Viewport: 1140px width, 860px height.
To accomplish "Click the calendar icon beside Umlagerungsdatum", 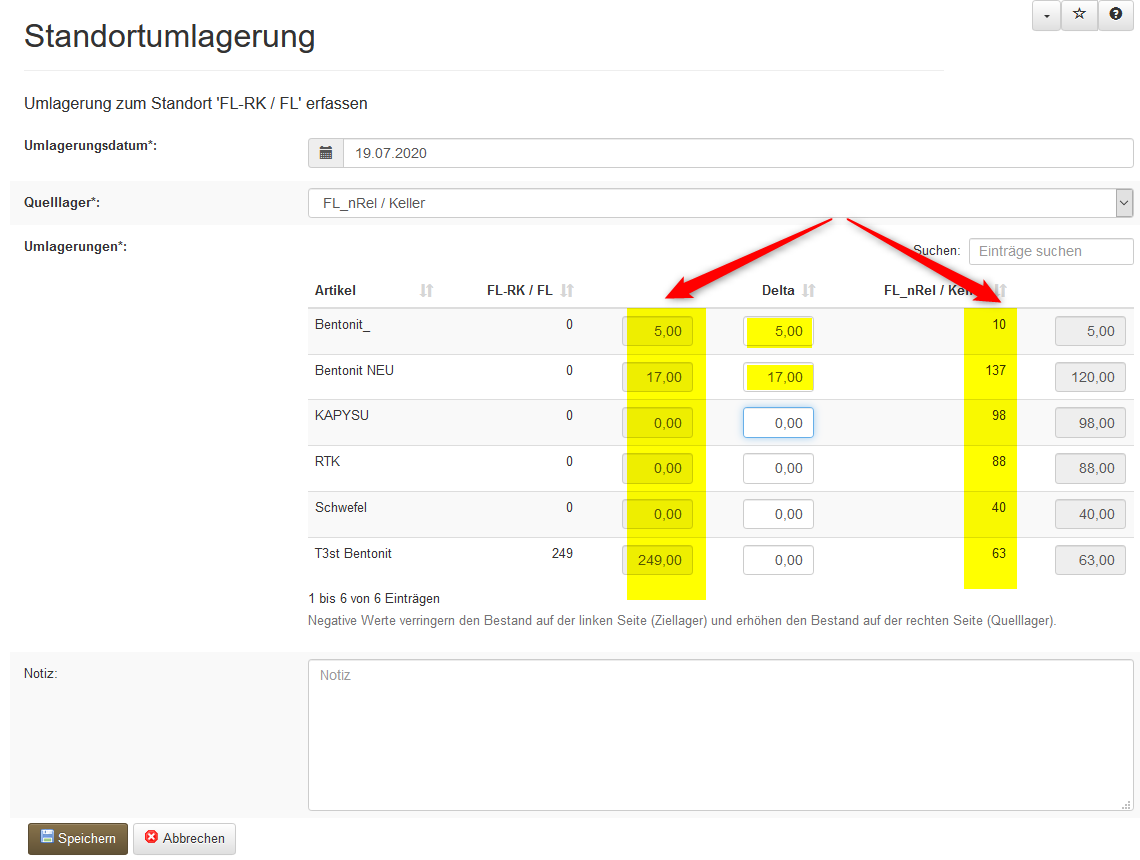I will pos(326,153).
